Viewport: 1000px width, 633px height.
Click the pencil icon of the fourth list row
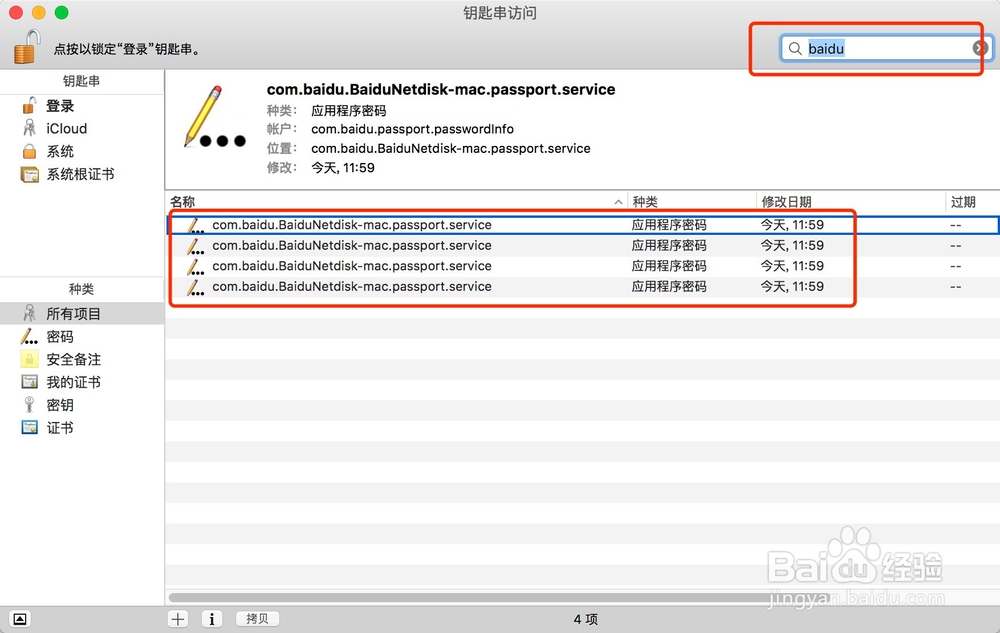[x=195, y=287]
